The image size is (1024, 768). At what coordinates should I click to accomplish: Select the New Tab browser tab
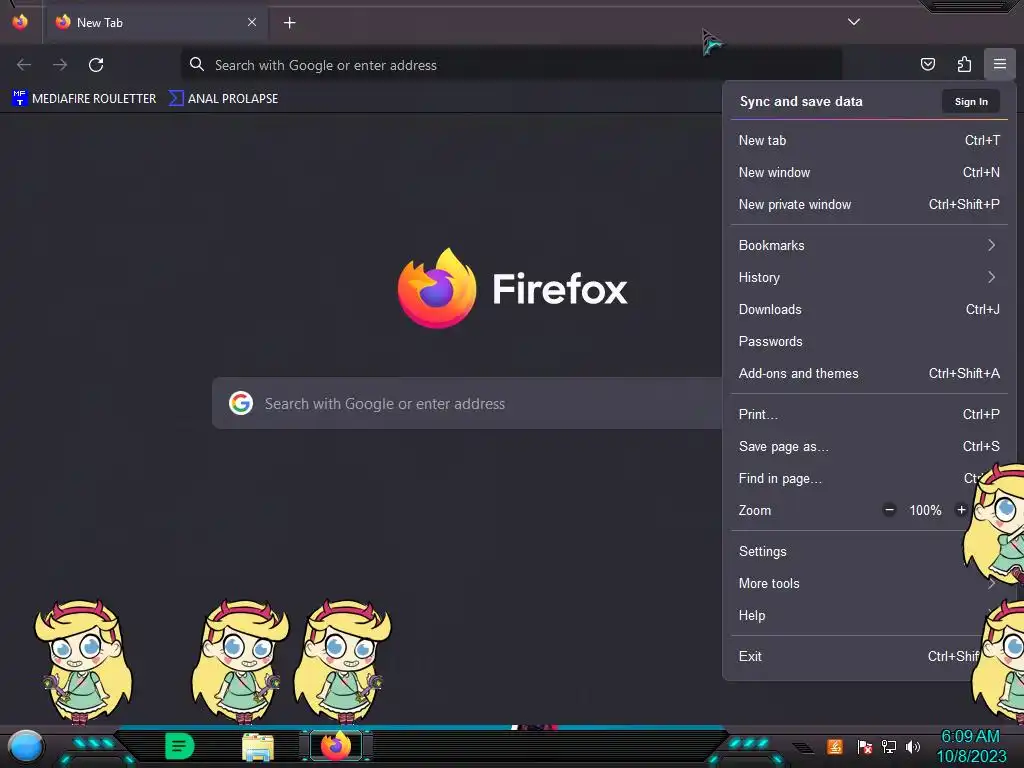click(x=155, y=22)
